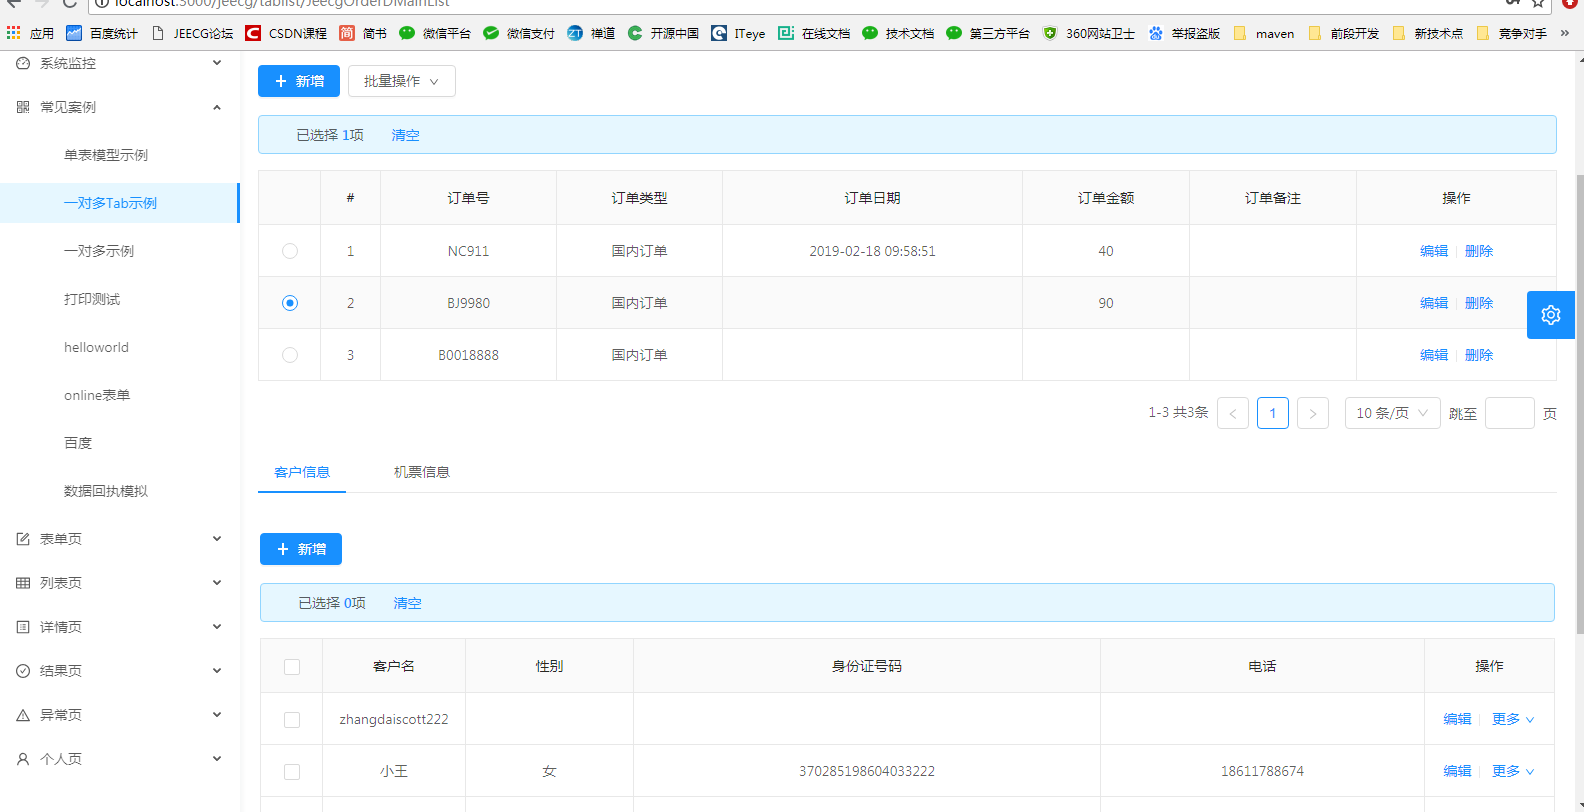Image resolution: width=1584 pixels, height=812 pixels.
Task: Open the 10 条/页 page size dropdown
Action: coord(1393,413)
